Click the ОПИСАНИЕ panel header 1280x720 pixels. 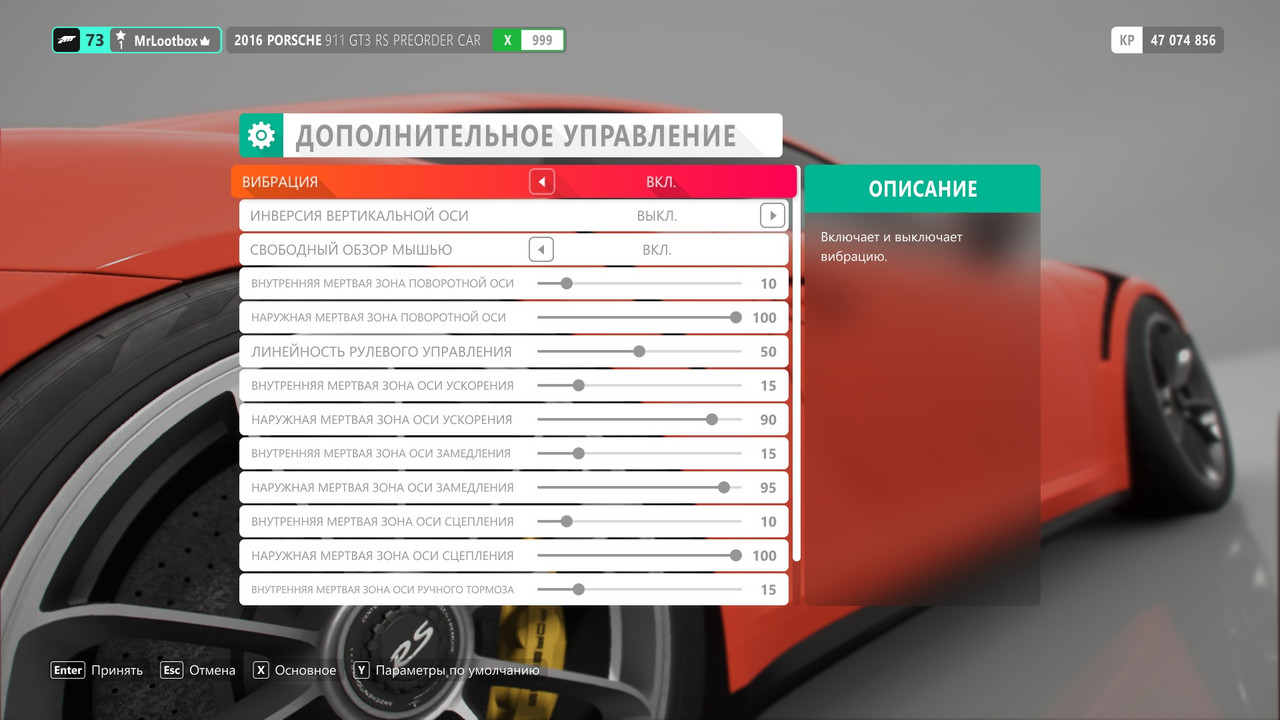pyautogui.click(x=921, y=188)
